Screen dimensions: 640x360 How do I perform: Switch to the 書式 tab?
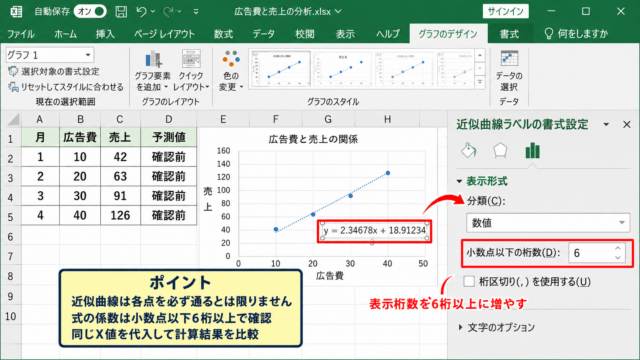pos(509,34)
